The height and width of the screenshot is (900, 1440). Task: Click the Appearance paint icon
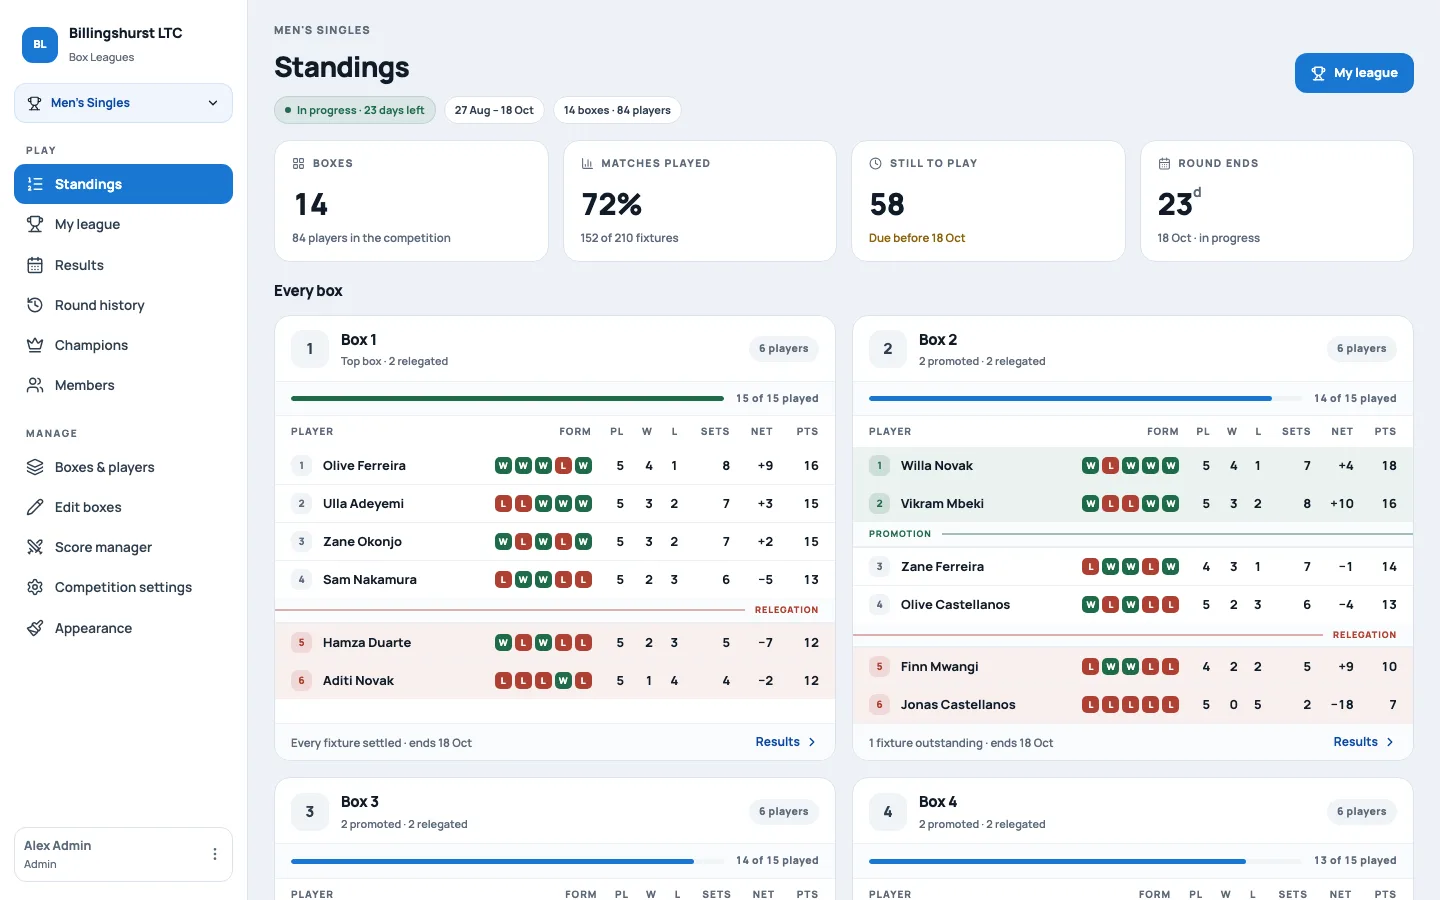pos(35,628)
